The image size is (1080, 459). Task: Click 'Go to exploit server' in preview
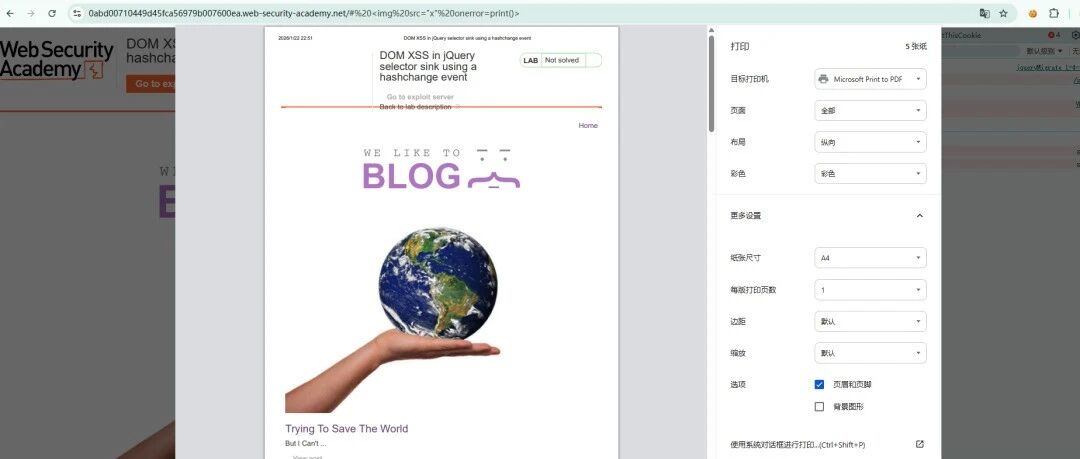coord(420,97)
